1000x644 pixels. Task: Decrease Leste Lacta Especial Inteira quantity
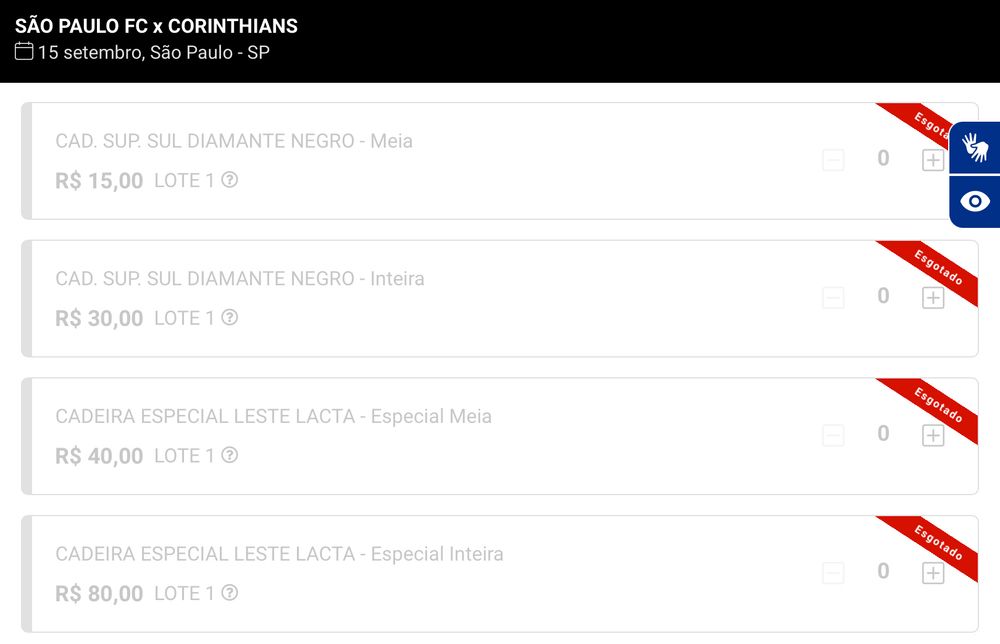[833, 573]
